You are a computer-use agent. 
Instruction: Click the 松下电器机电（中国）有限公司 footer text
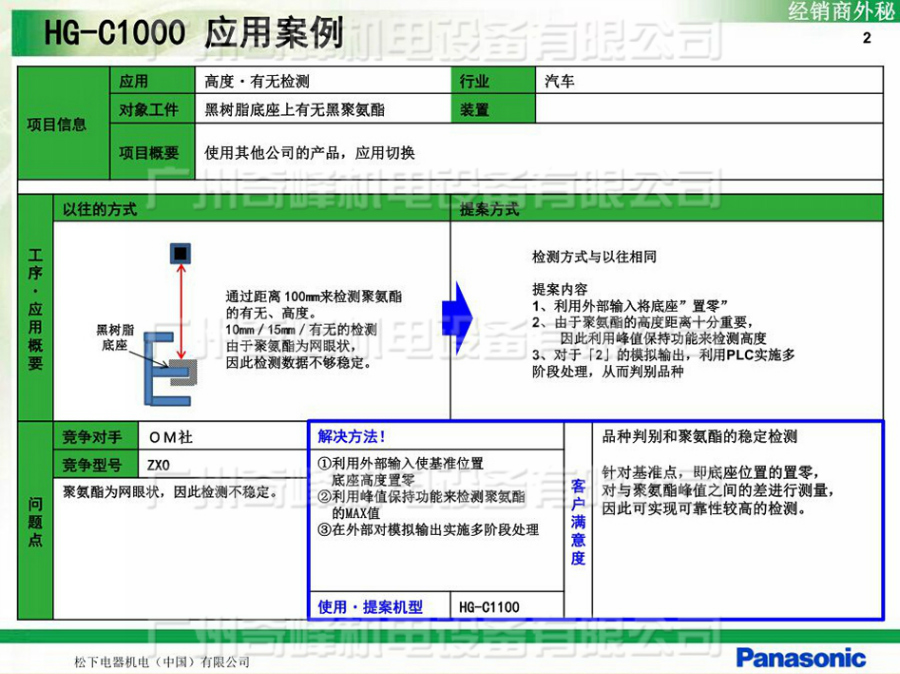click(x=162, y=662)
